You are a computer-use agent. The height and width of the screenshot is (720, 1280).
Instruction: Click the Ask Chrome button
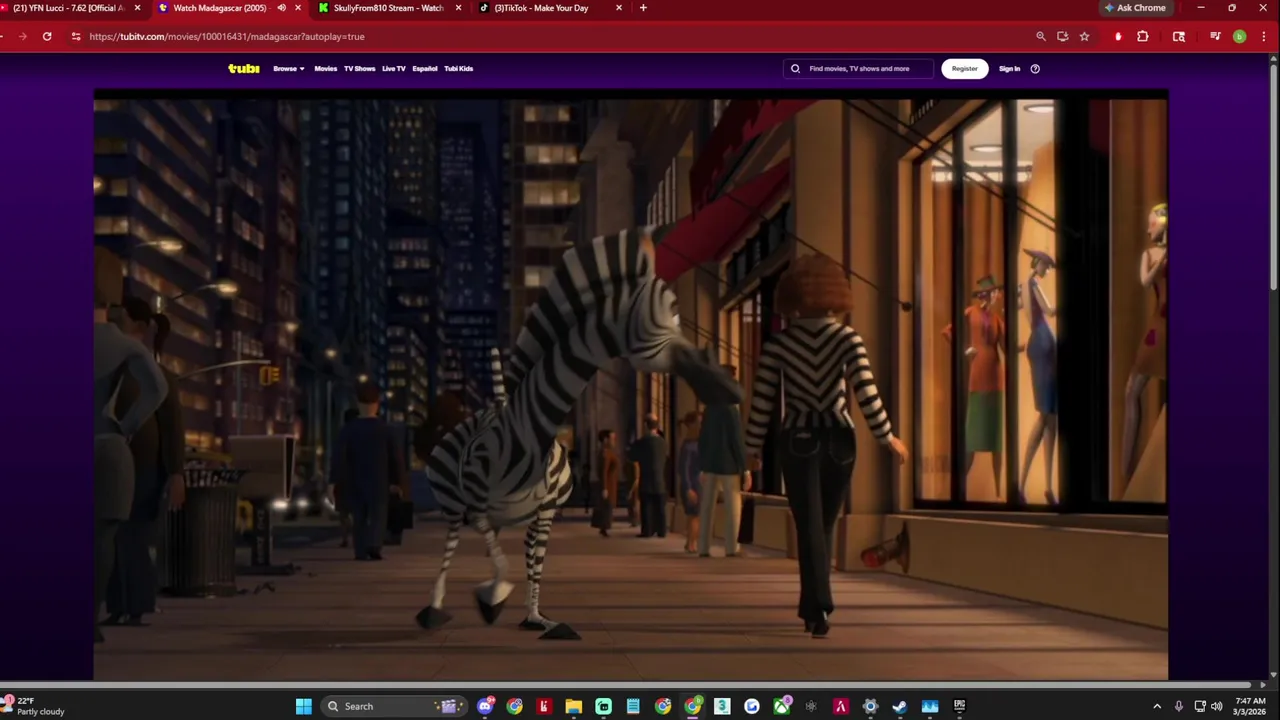point(1135,8)
